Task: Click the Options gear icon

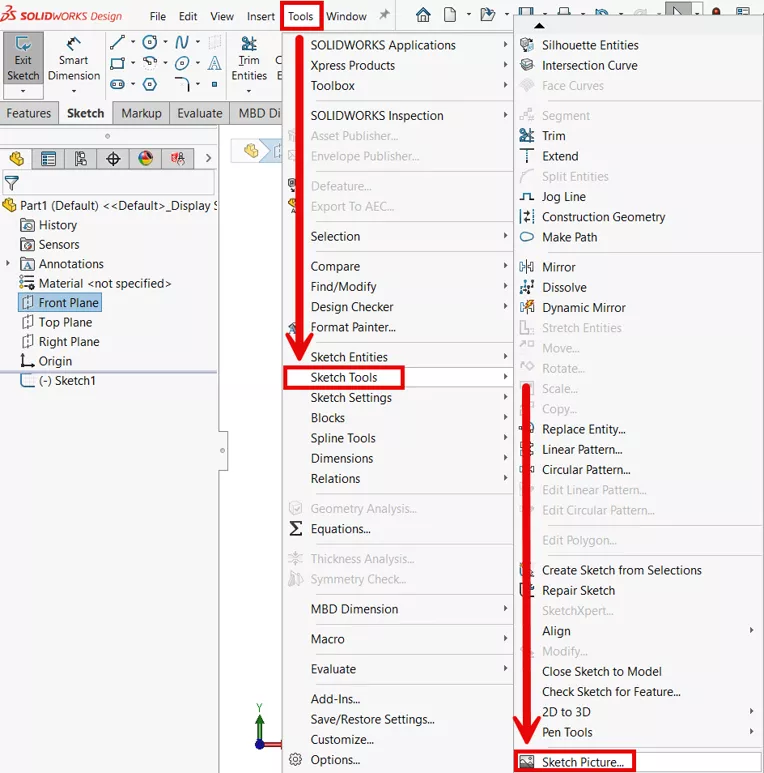Action: (x=295, y=760)
